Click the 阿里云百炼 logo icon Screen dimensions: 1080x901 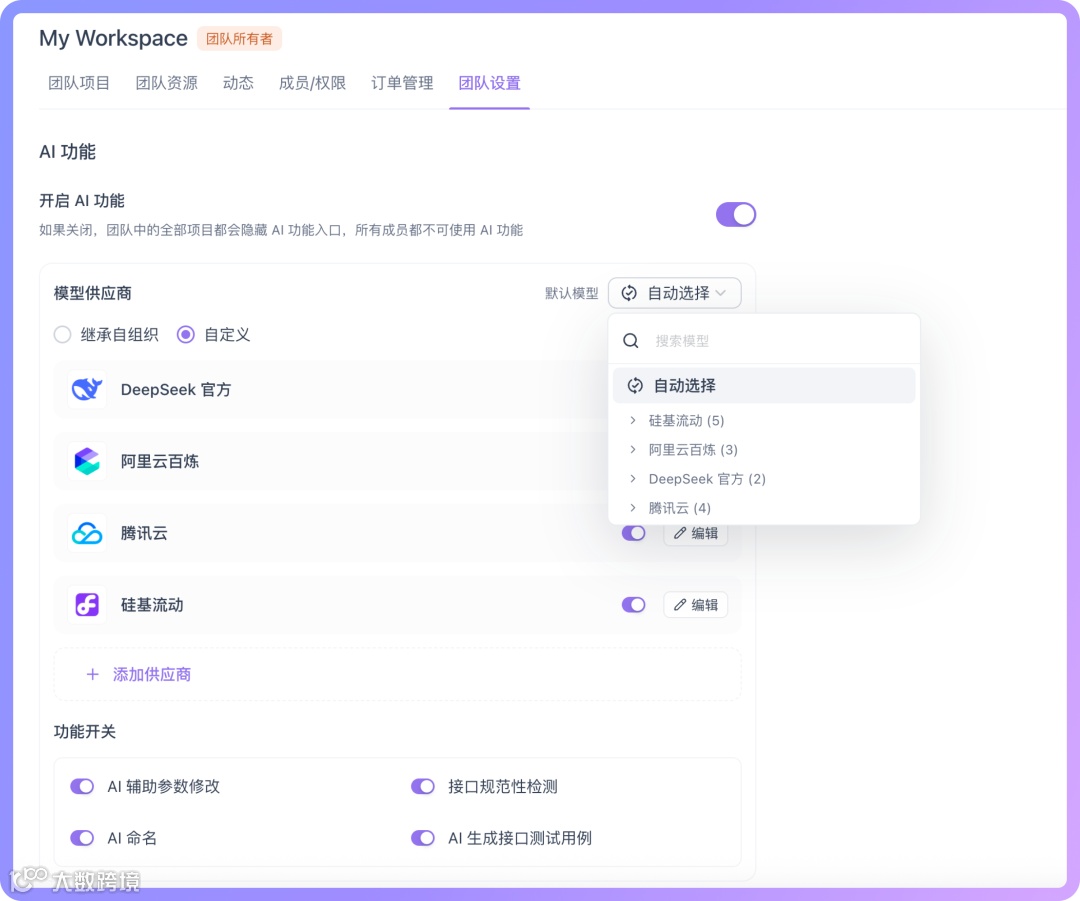click(x=87, y=461)
